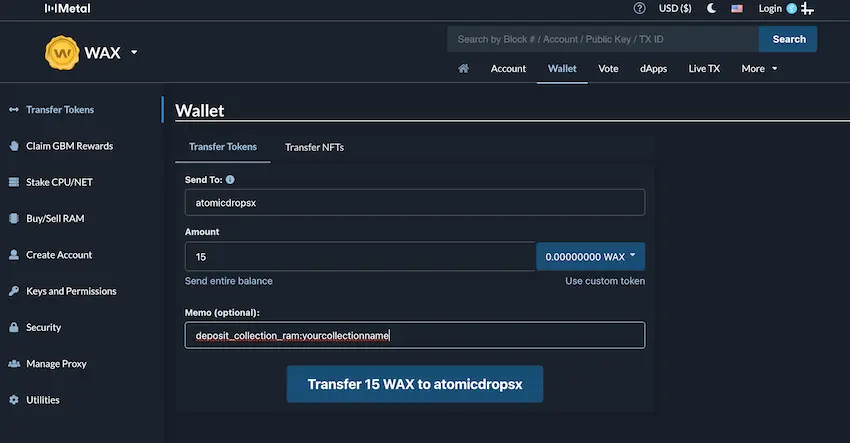Screen dimensions: 850x443
Task: Click the Keys and Permissions key icon
Action: (14, 291)
